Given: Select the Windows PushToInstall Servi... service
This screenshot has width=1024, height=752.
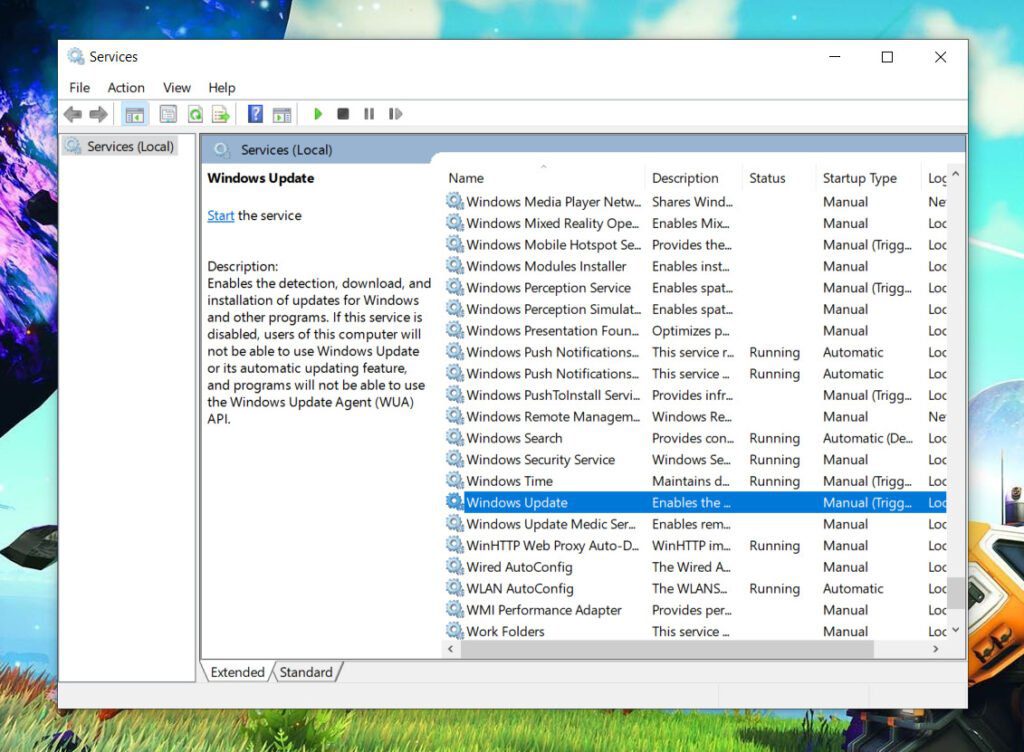Looking at the screenshot, I should [x=553, y=395].
